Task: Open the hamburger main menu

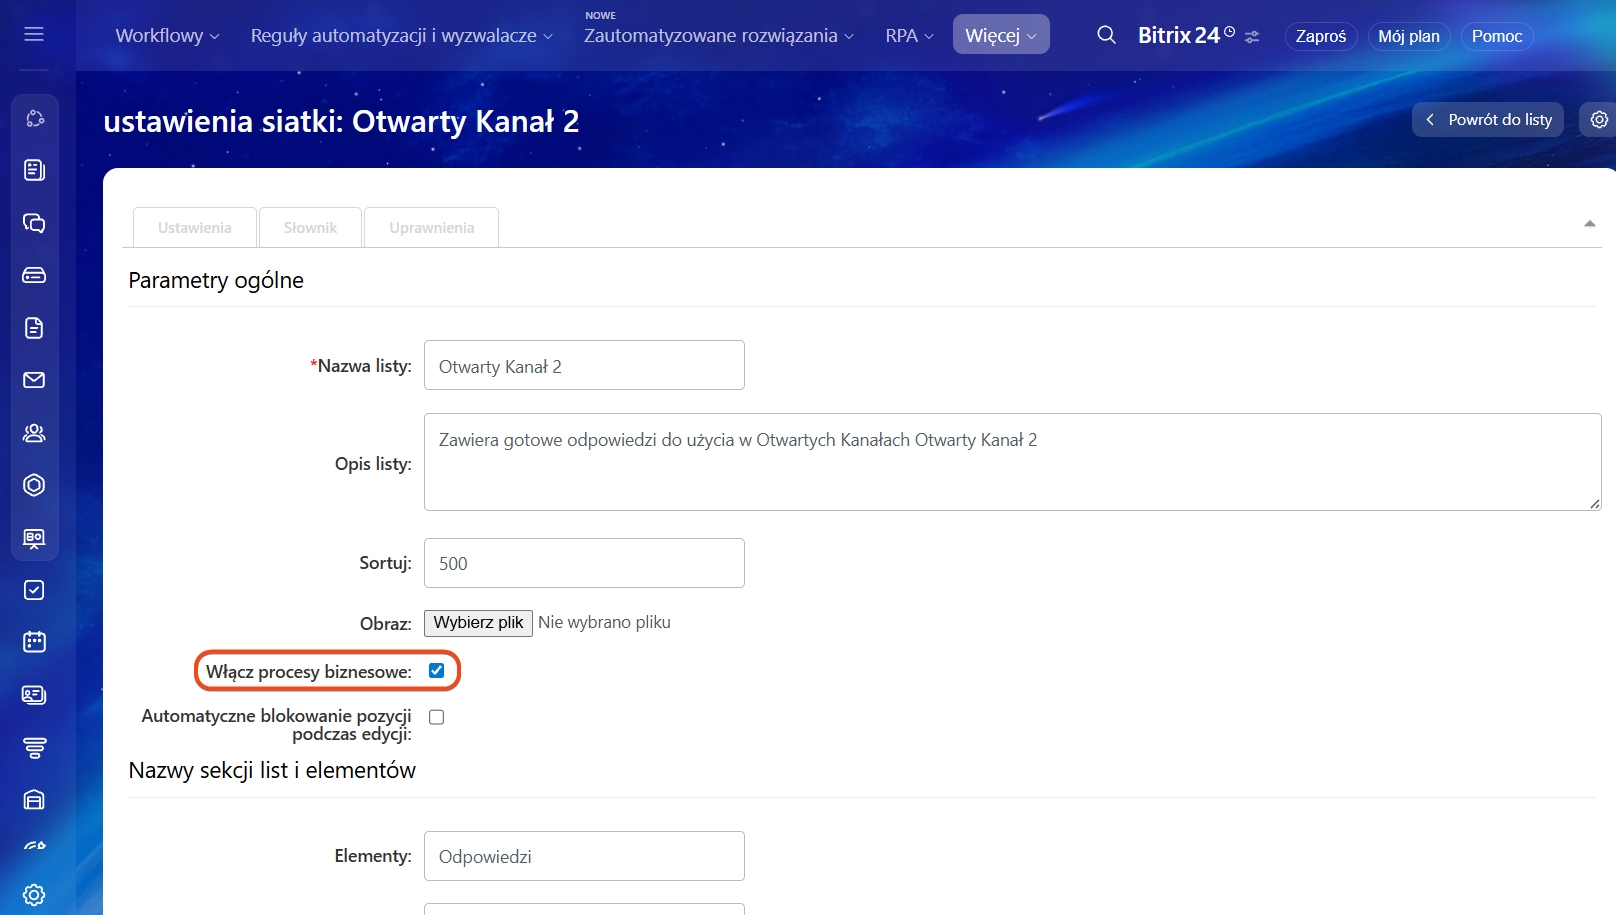Action: 34,35
